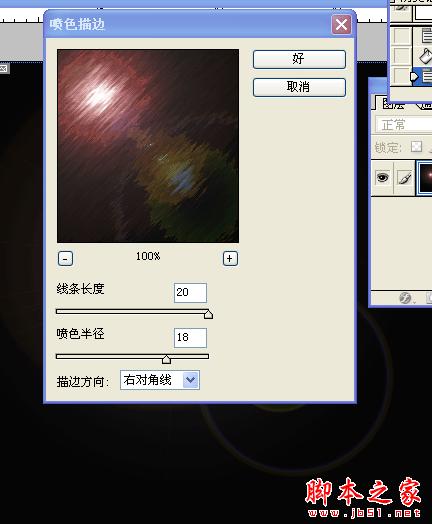Confirm the Sprayed Strokes dialog with 好
This screenshot has width=432, height=524.
(299, 59)
